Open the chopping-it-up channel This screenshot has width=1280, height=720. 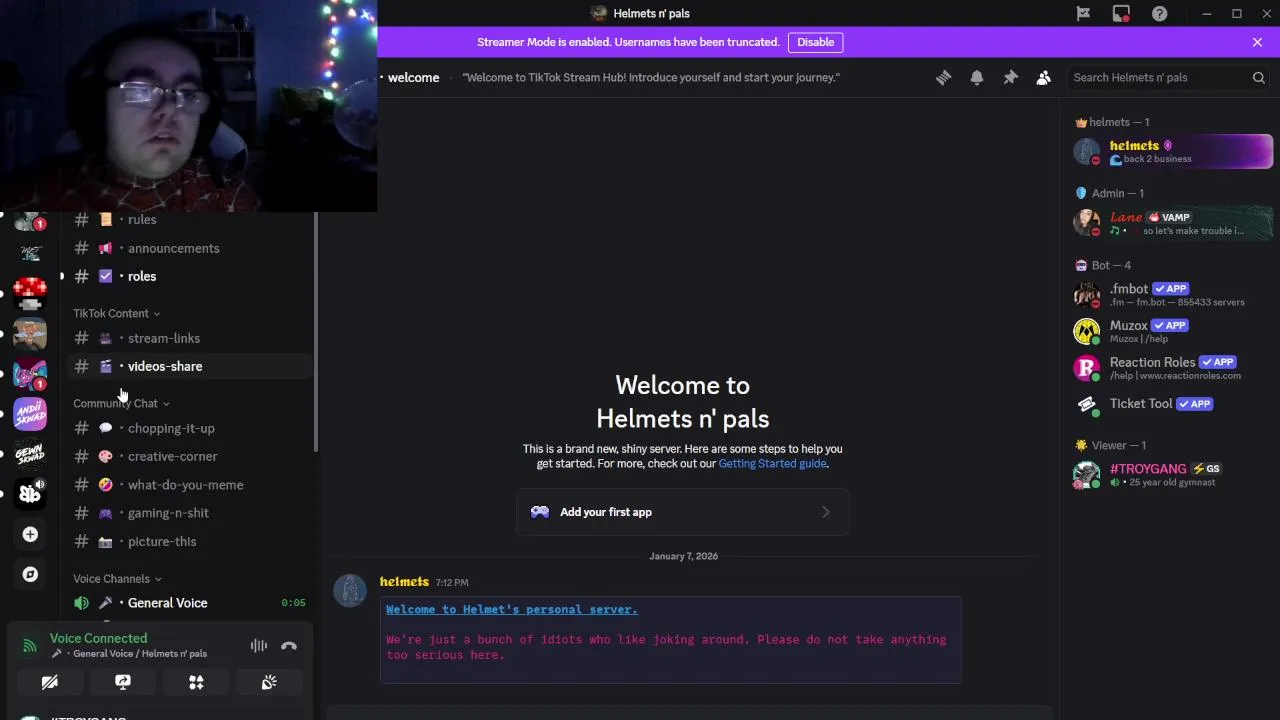pyautogui.click(x=188, y=428)
